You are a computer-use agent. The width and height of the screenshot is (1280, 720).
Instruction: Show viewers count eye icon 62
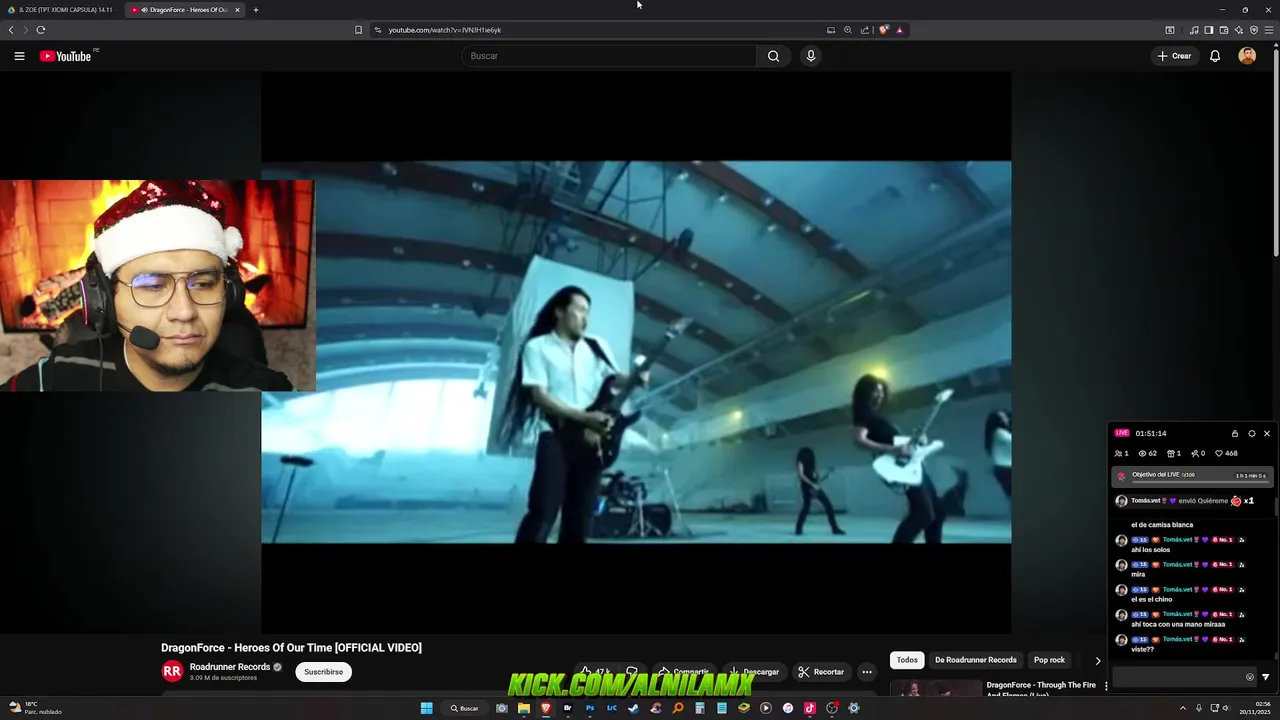[x=1148, y=454]
